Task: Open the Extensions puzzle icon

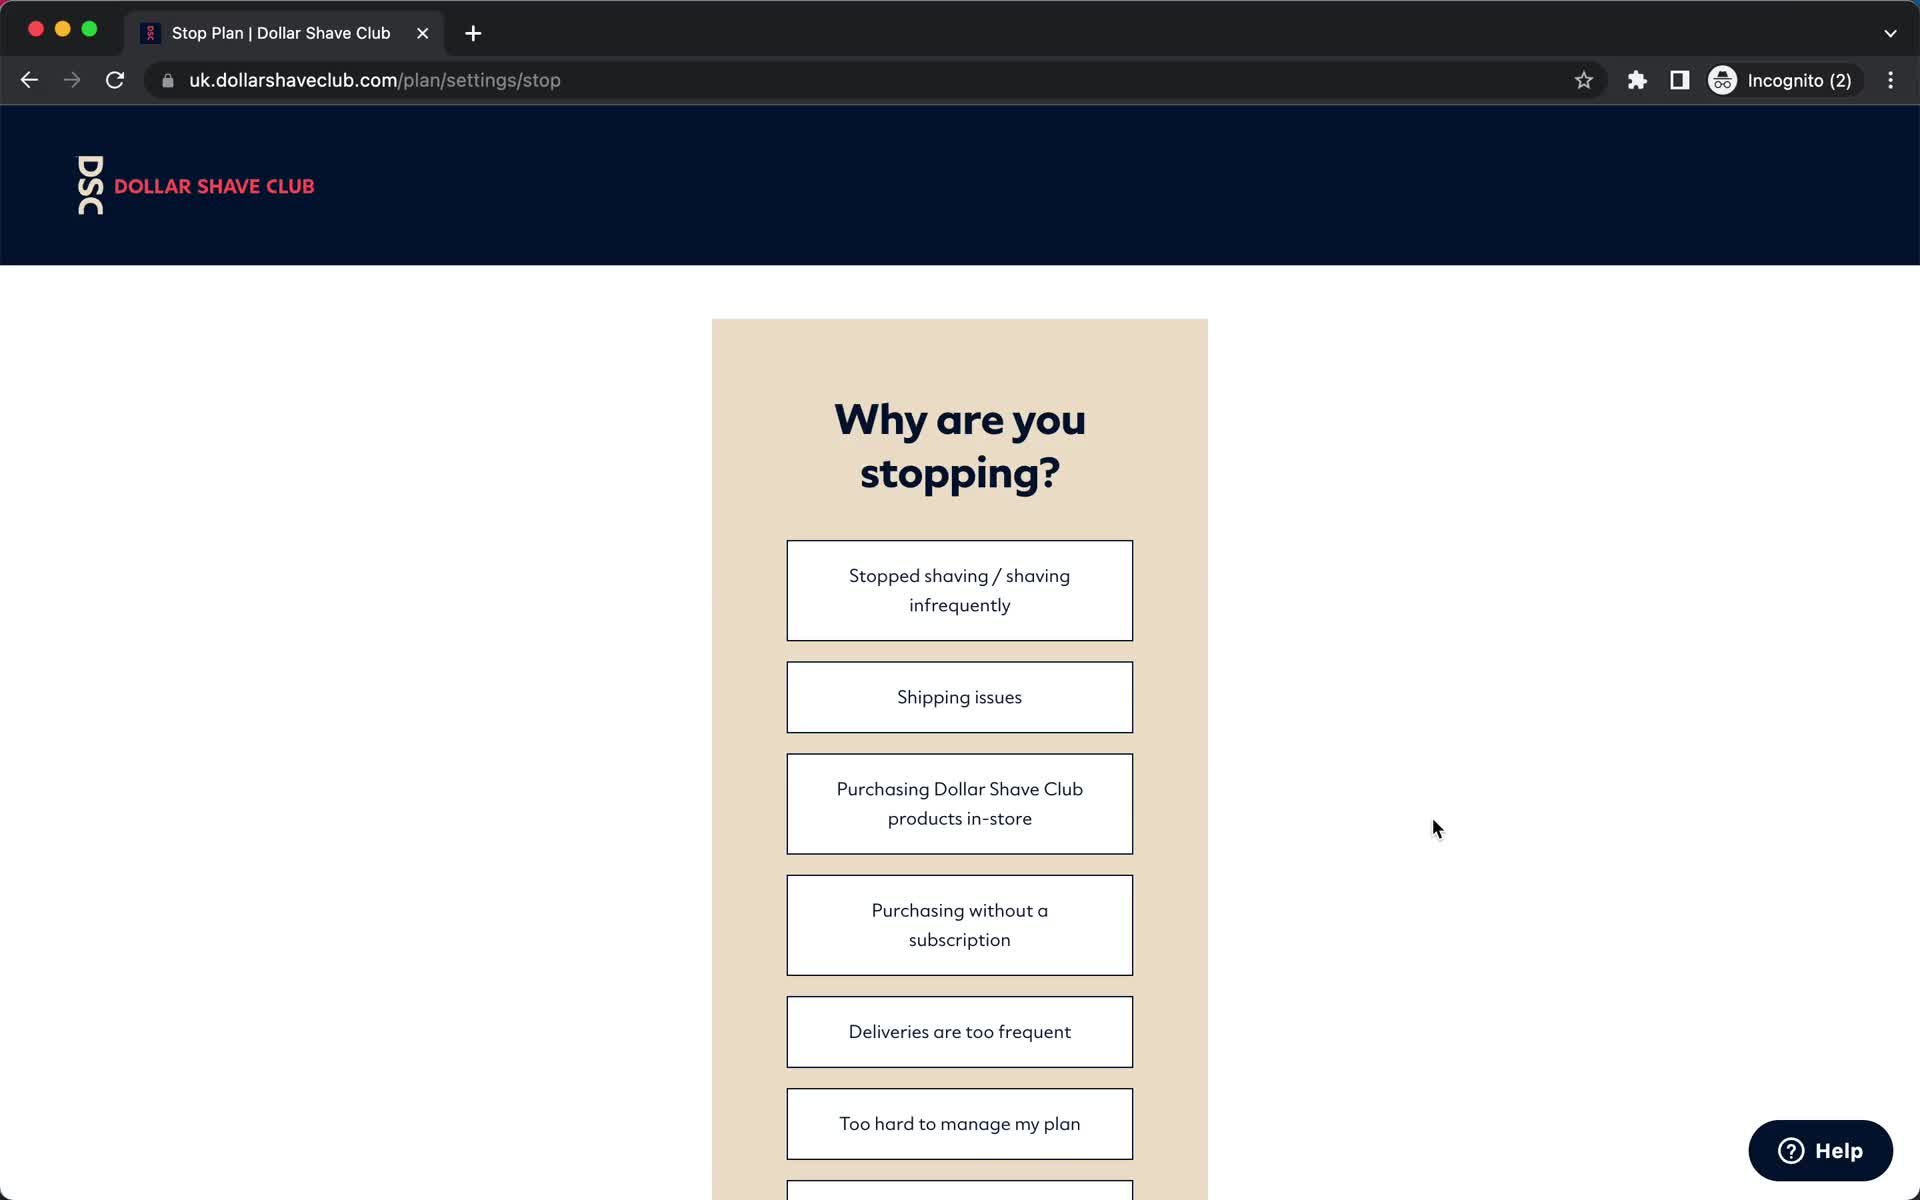Action: (1637, 80)
